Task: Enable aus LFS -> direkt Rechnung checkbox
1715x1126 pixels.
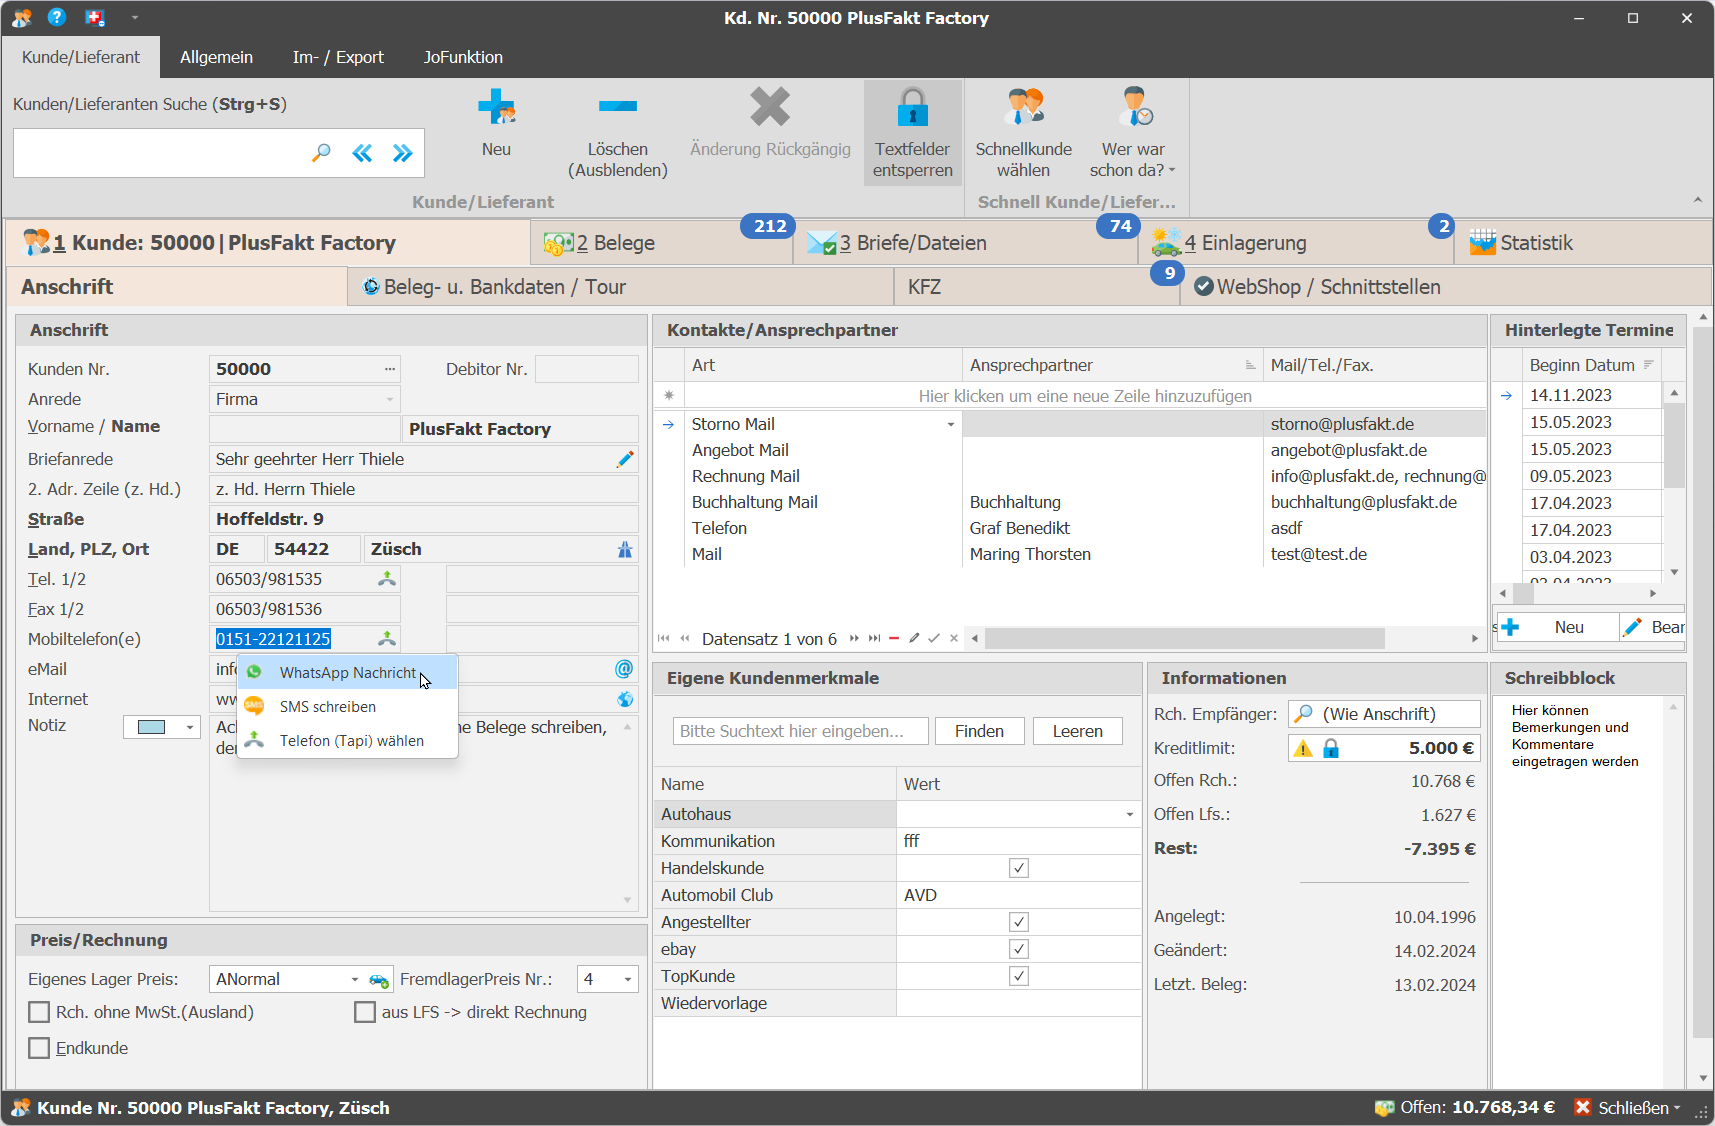Action: [365, 1012]
